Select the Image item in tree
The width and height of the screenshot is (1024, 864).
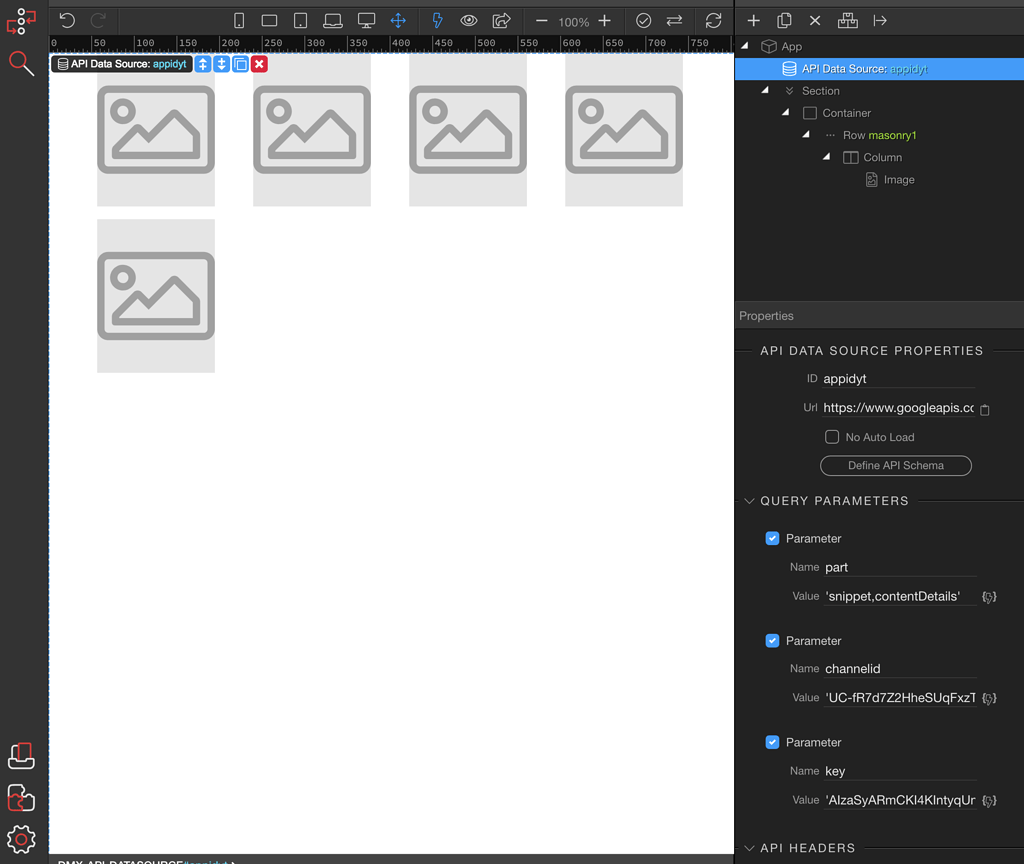pyautogui.click(x=898, y=180)
